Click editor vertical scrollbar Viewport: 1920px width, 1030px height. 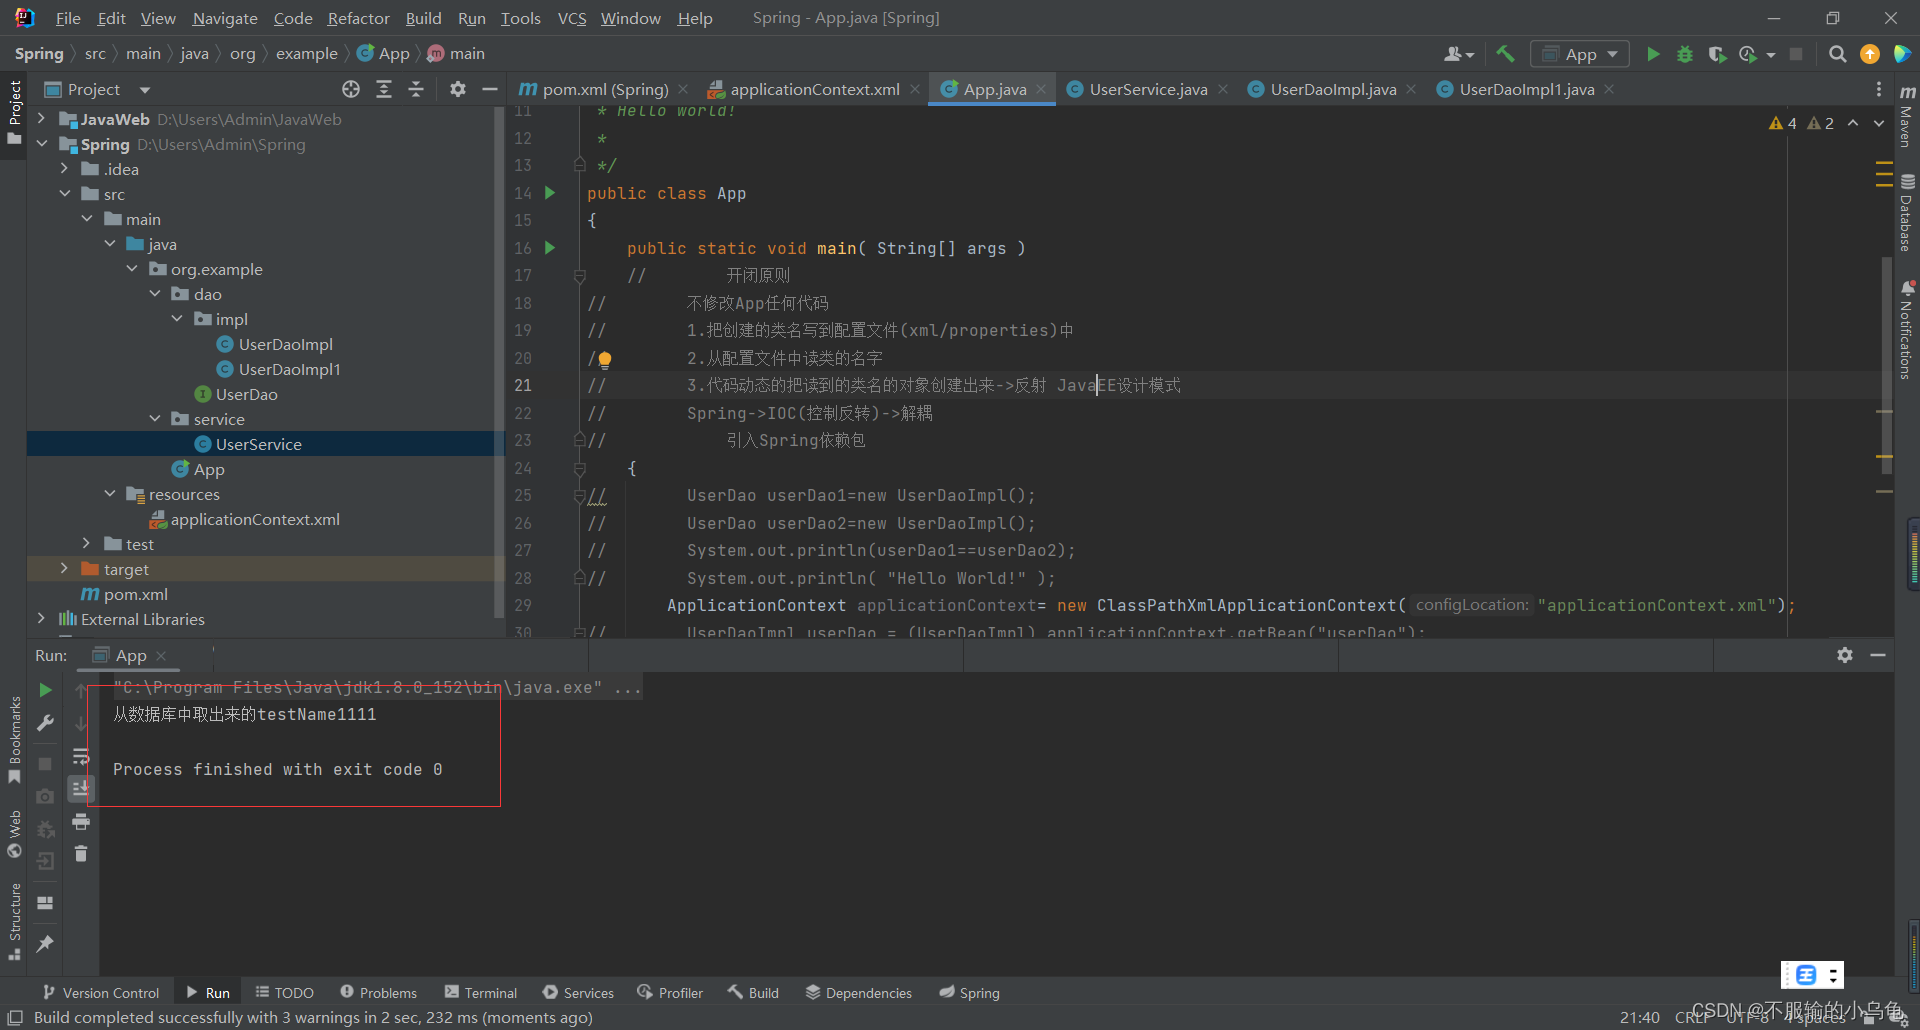tap(1886, 365)
